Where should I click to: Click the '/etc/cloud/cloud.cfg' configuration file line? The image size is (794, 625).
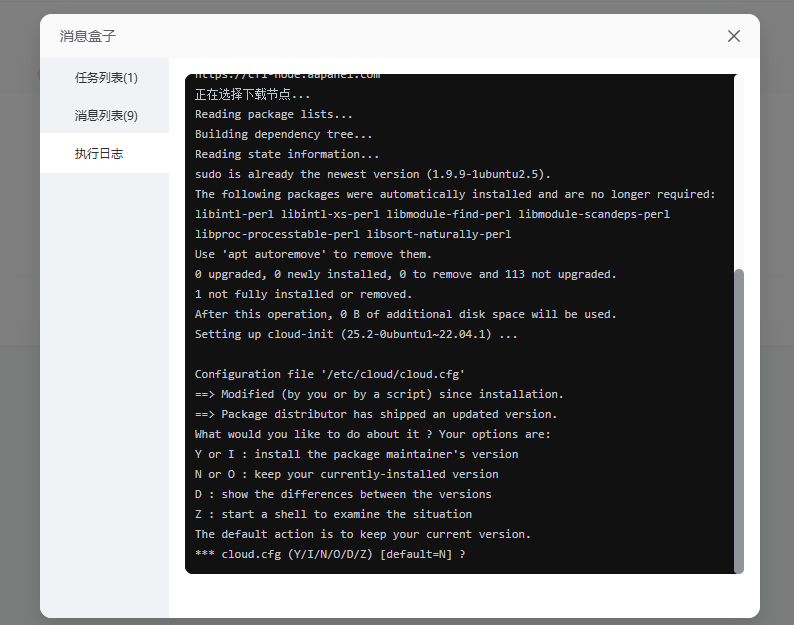[329, 374]
